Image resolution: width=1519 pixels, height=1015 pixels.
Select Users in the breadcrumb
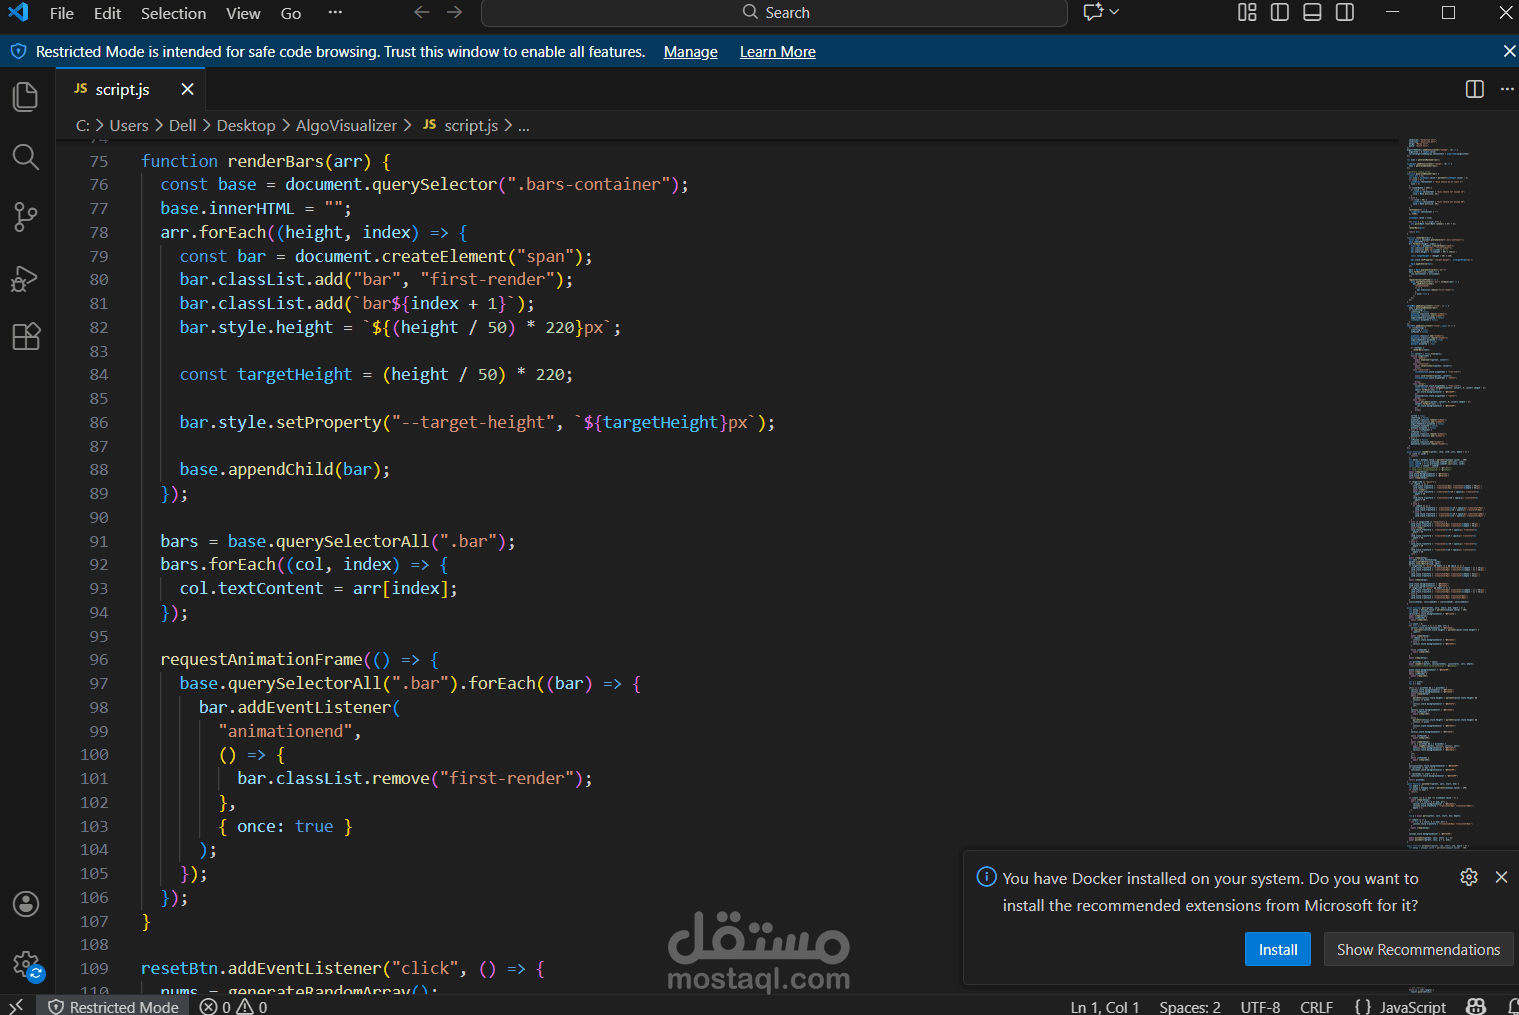click(x=129, y=125)
